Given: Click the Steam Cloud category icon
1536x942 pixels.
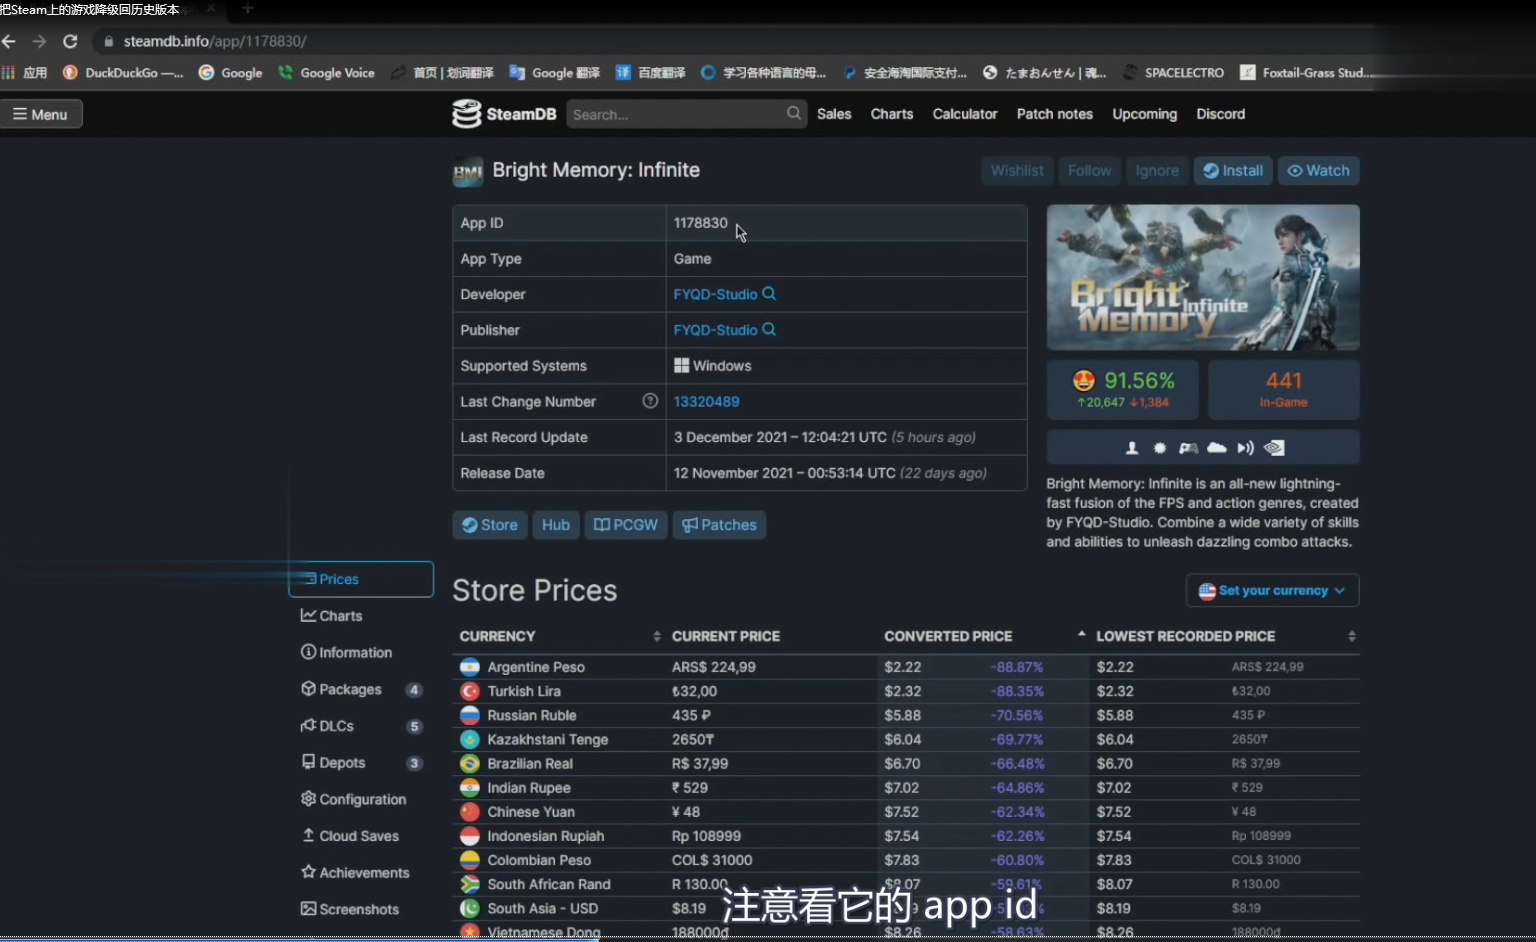Looking at the screenshot, I should [x=1217, y=448].
